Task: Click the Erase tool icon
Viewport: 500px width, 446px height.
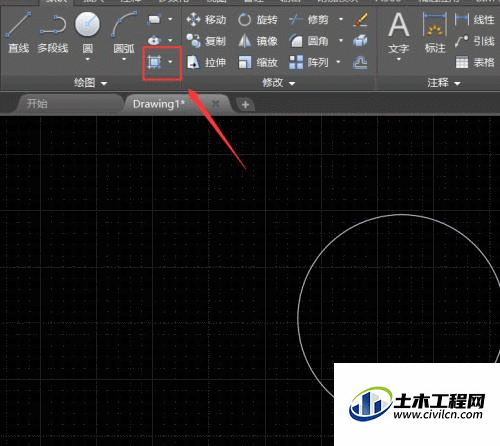Action: click(x=360, y=20)
